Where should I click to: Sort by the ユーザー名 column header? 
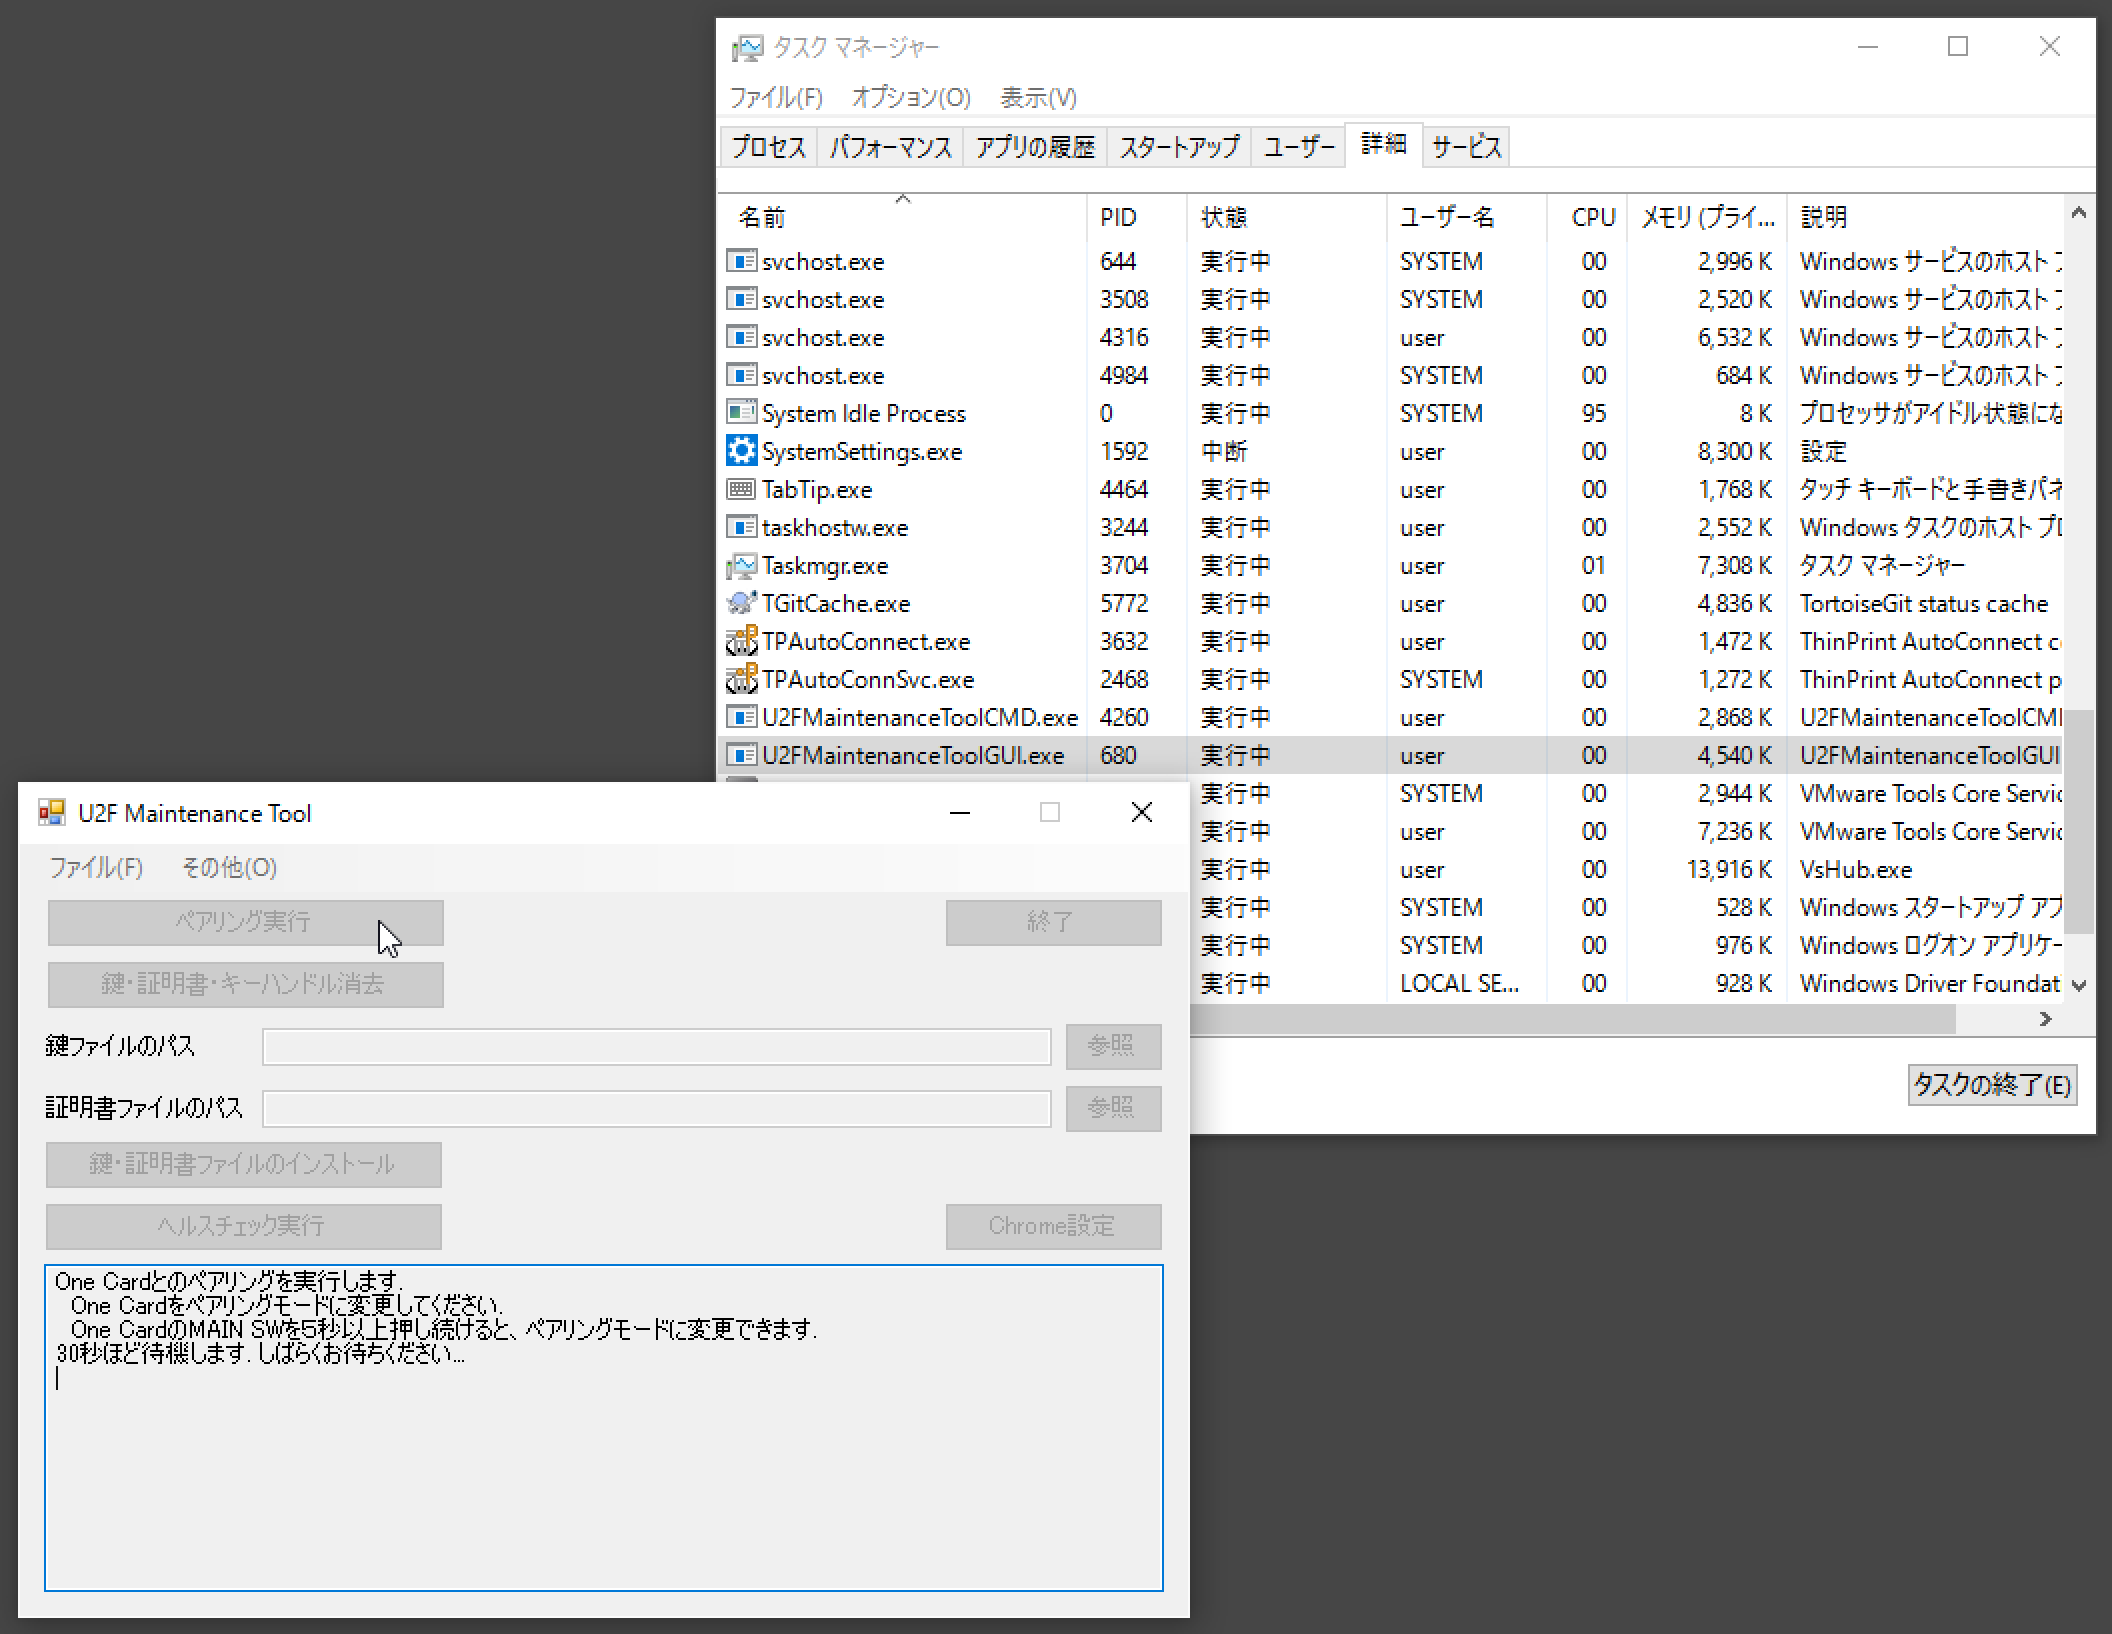click(x=1467, y=217)
